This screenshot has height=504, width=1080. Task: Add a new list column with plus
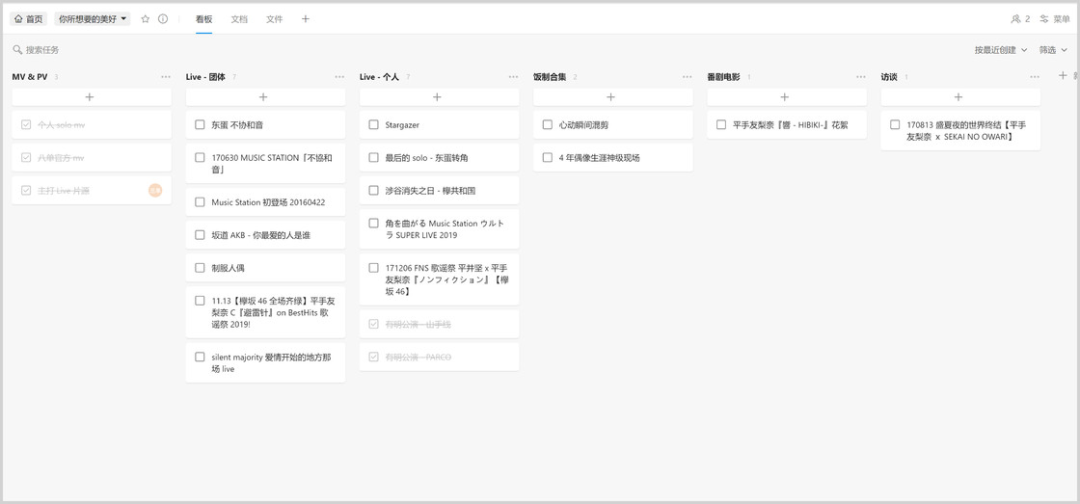(x=1062, y=76)
